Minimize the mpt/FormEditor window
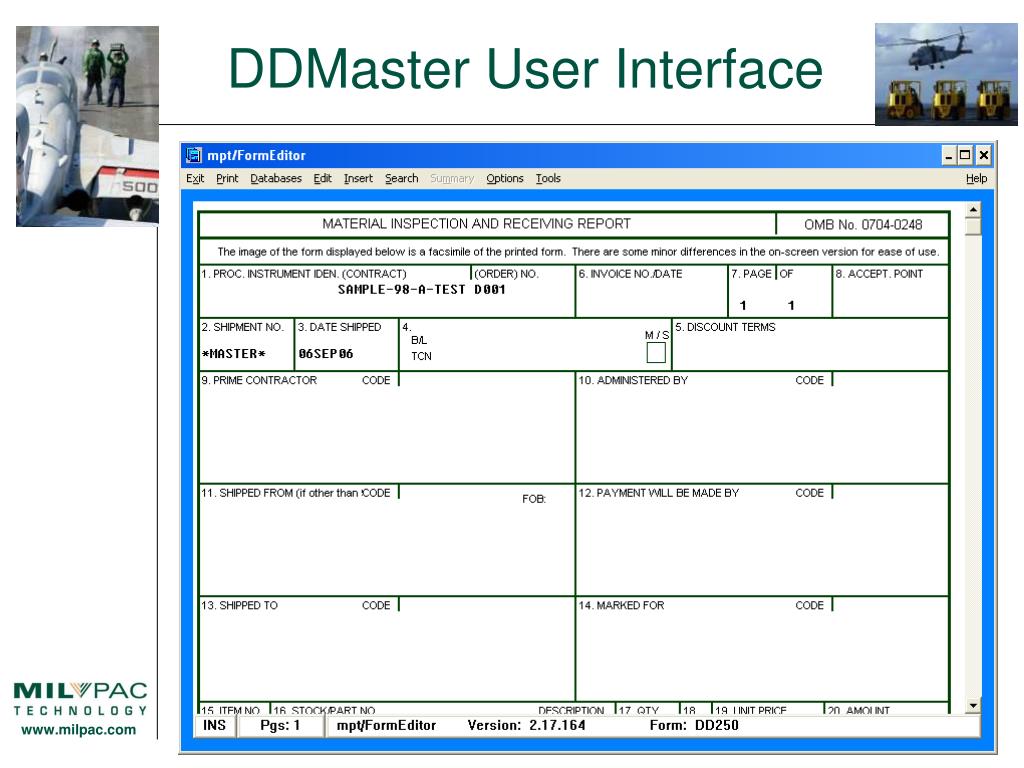 [x=948, y=155]
